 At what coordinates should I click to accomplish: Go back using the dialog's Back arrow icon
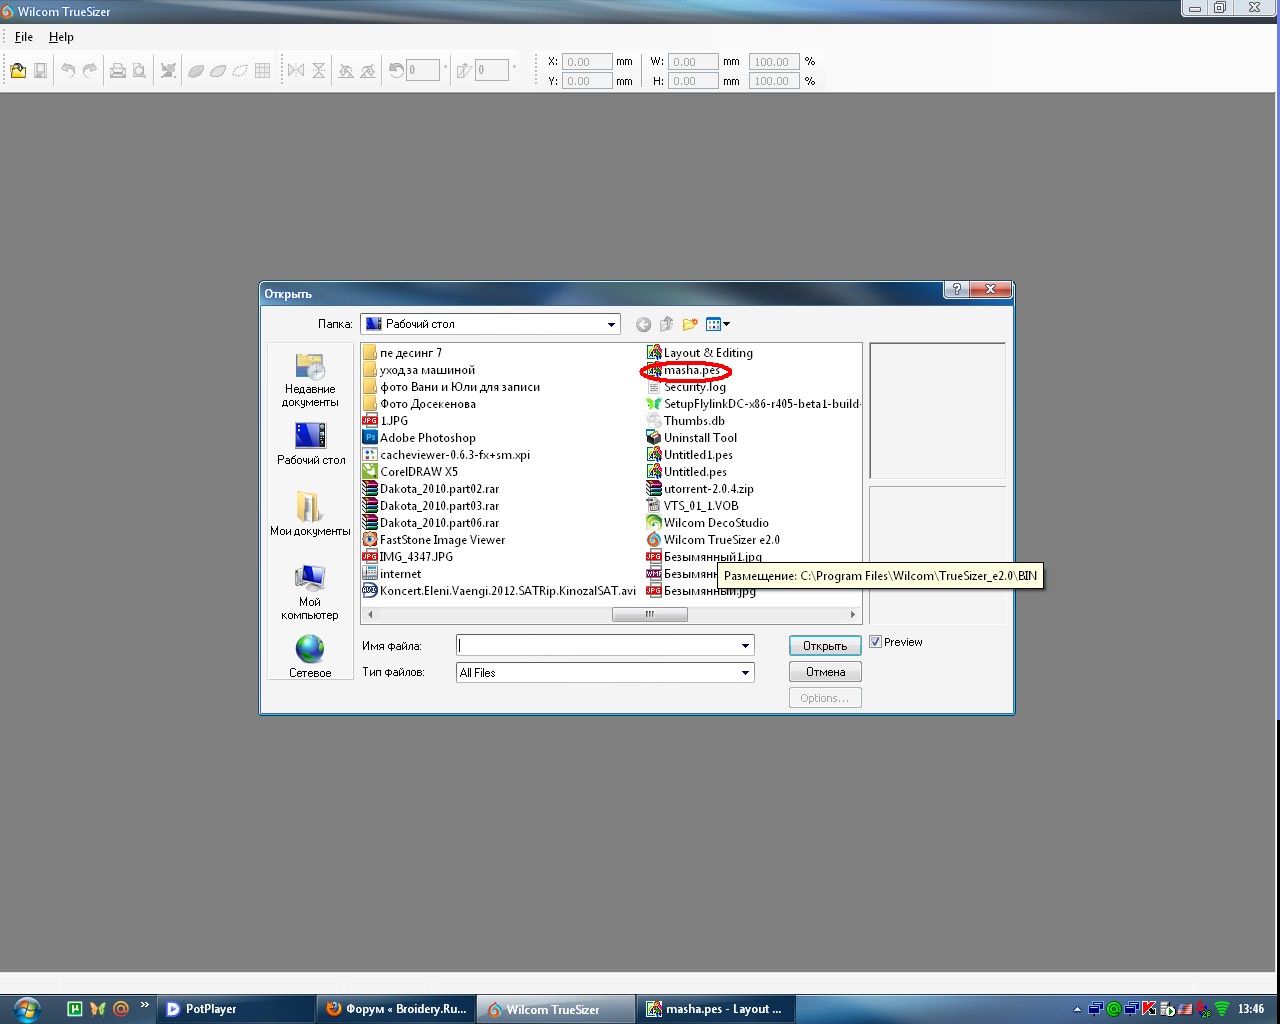(643, 324)
